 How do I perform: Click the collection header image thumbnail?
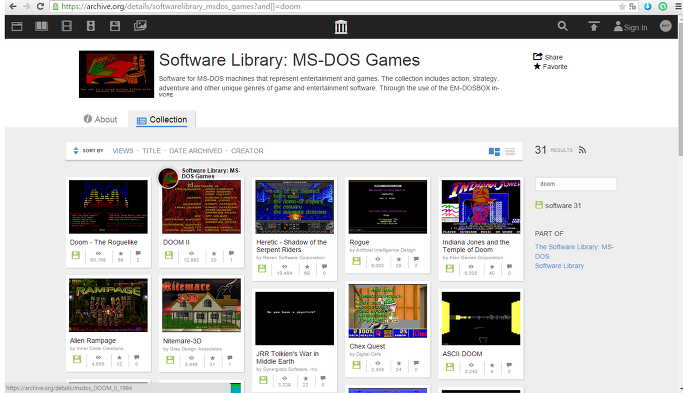(x=116, y=74)
